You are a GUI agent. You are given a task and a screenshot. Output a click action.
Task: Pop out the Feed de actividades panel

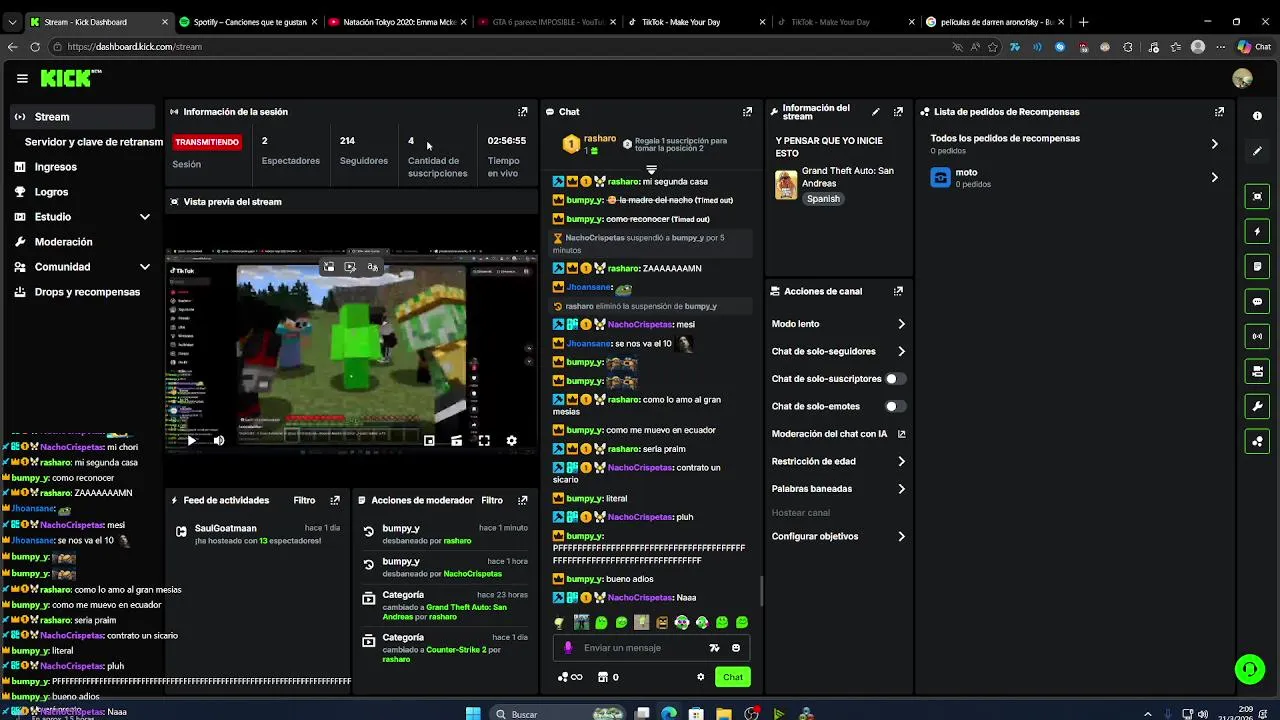335,500
